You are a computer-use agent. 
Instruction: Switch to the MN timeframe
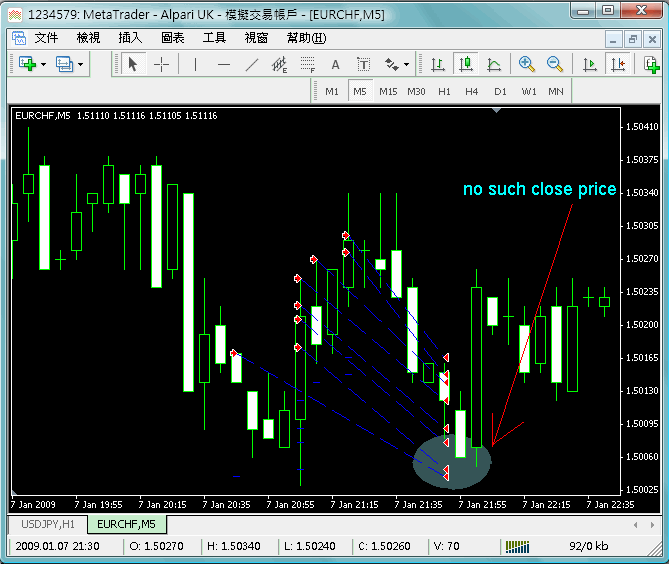[556, 91]
